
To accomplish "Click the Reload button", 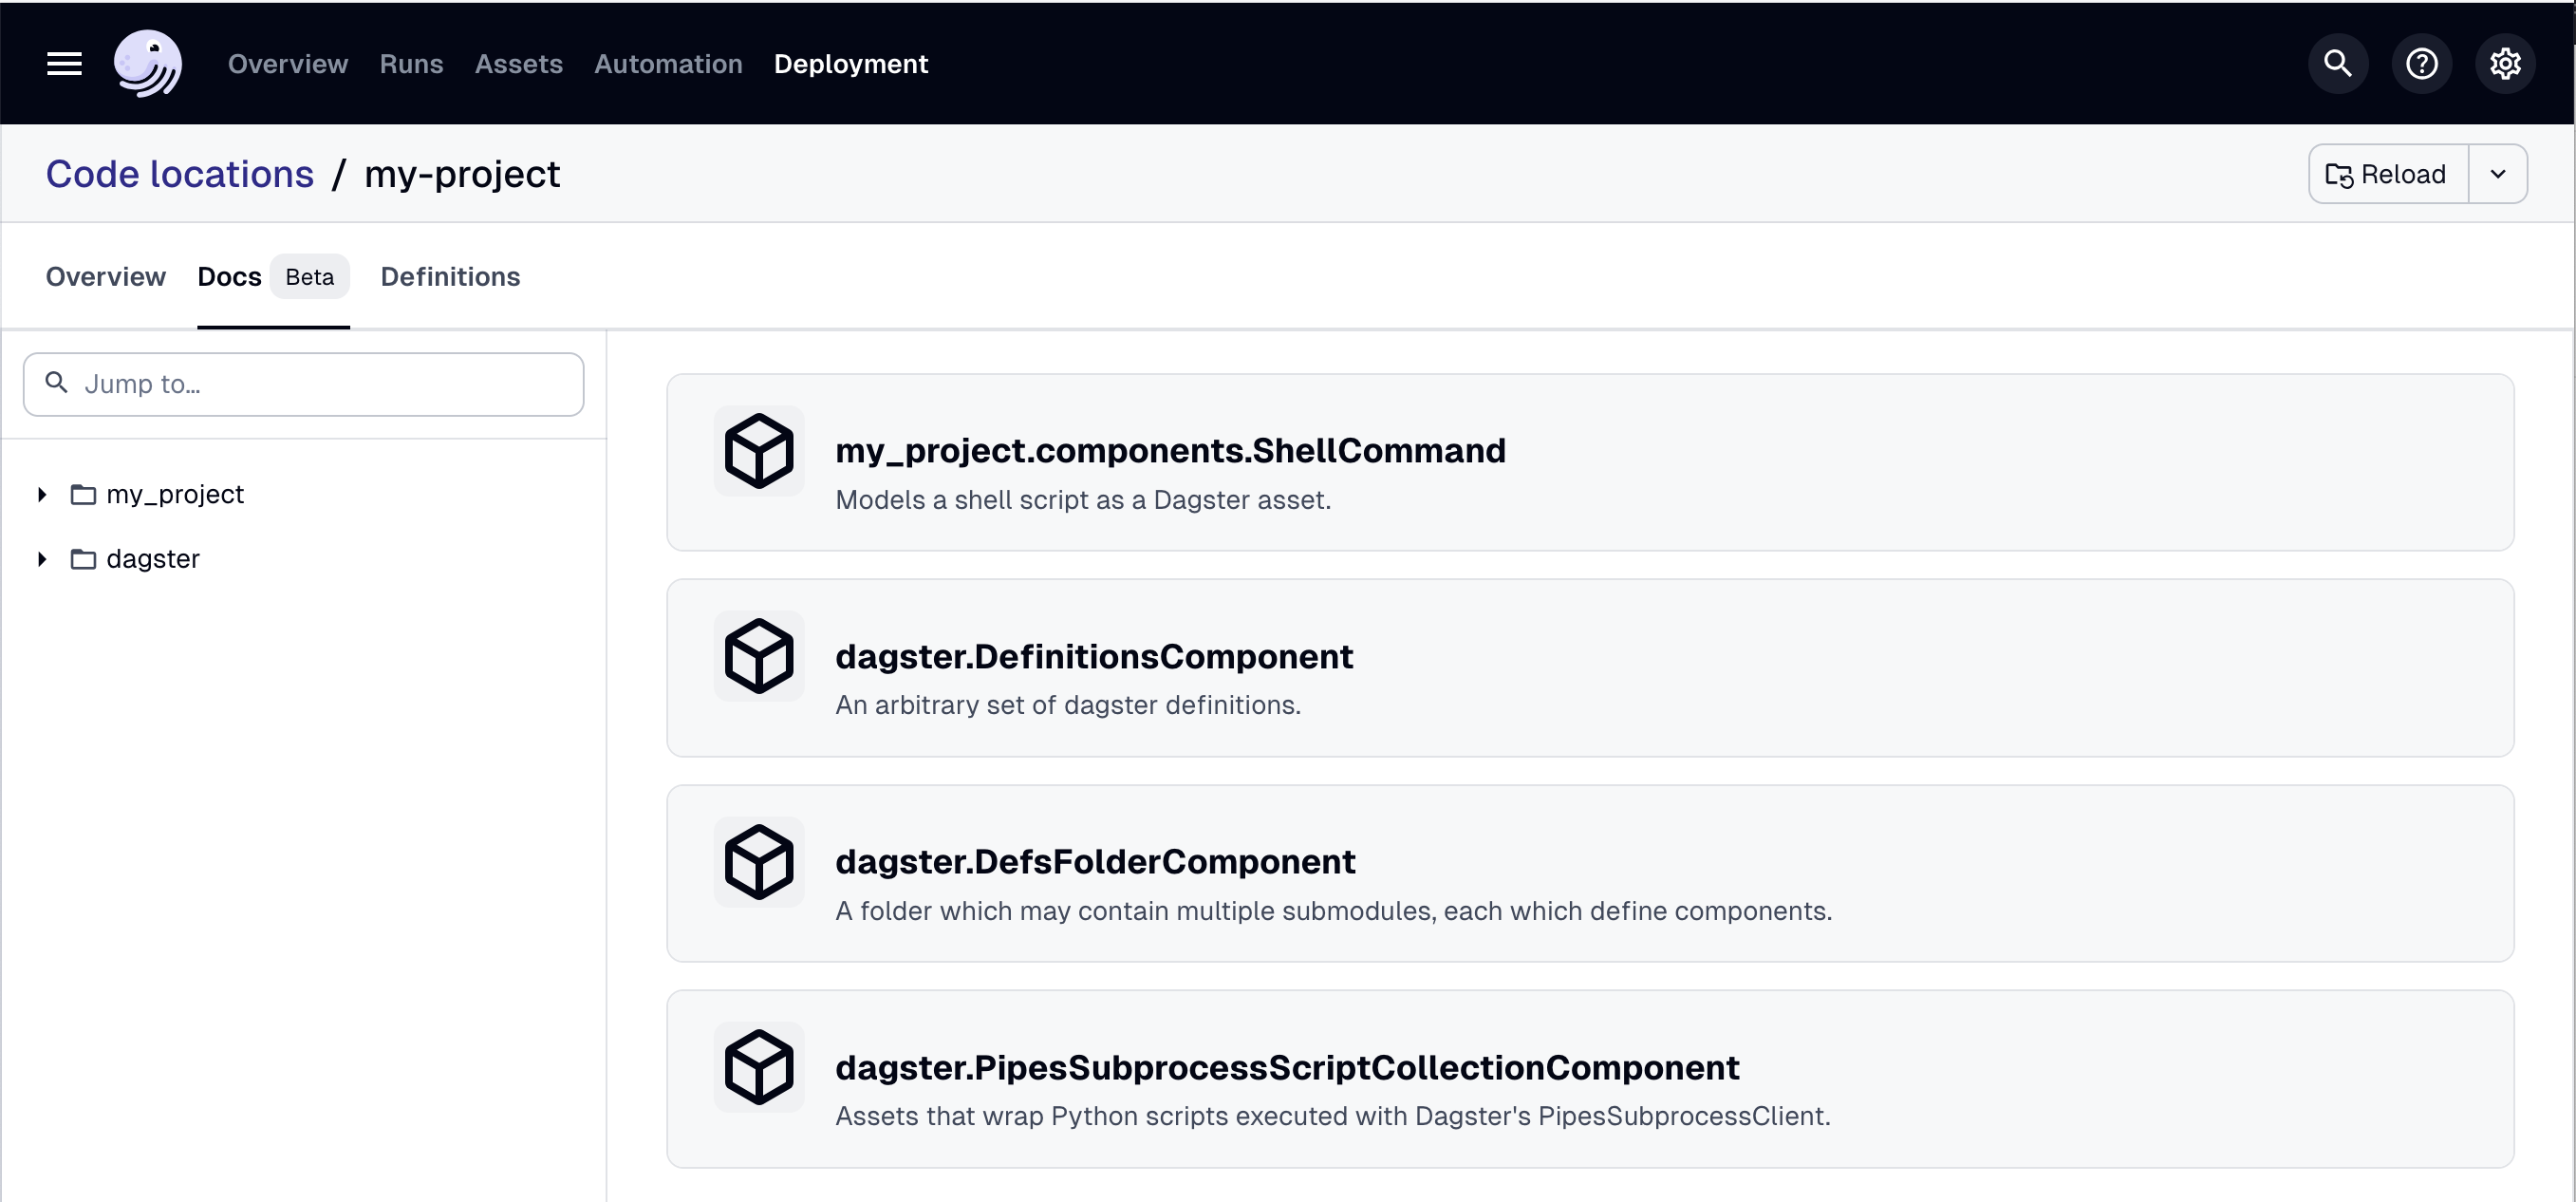I will [2385, 173].
